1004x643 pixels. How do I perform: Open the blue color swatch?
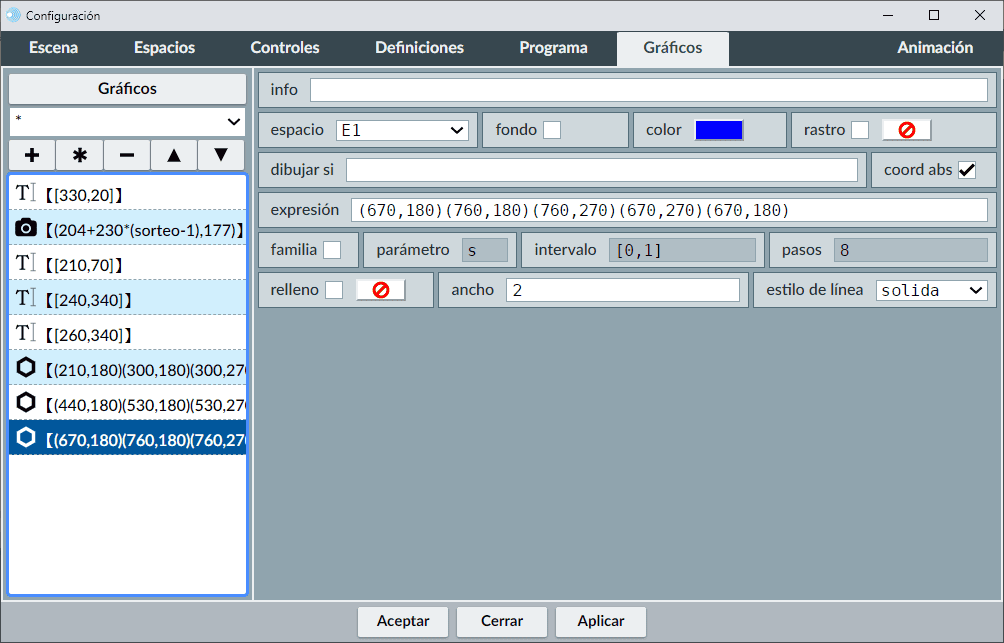[719, 130]
